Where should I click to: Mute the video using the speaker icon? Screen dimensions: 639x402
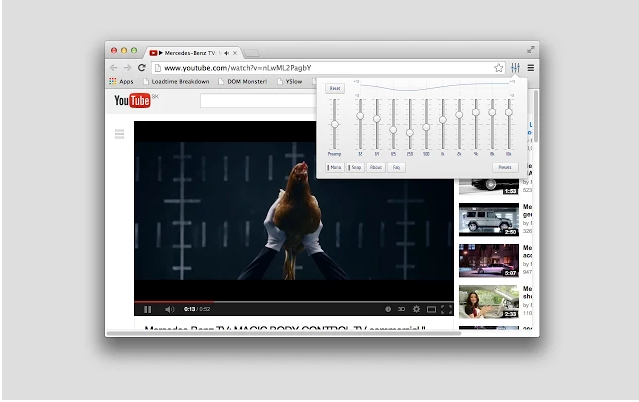(170, 309)
